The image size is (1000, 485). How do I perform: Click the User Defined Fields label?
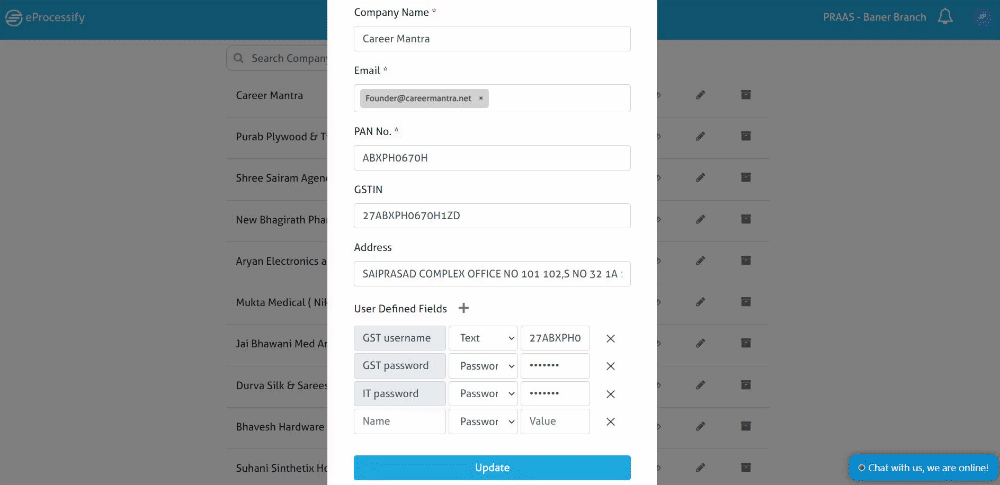pyautogui.click(x=401, y=309)
